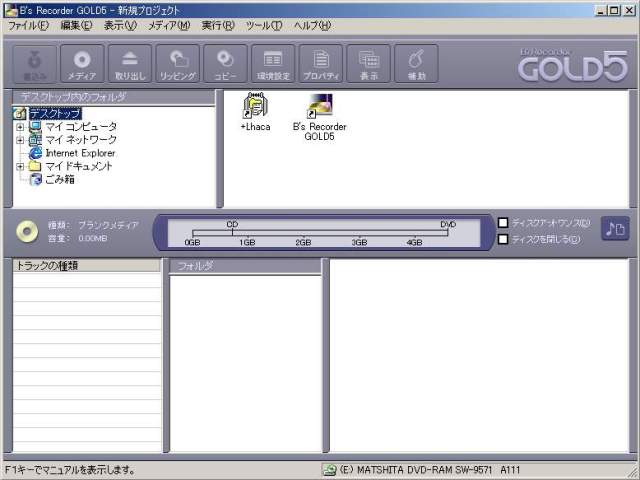Select デスクトップ root in folder tree
The image size is (640, 480).
click(x=55, y=113)
